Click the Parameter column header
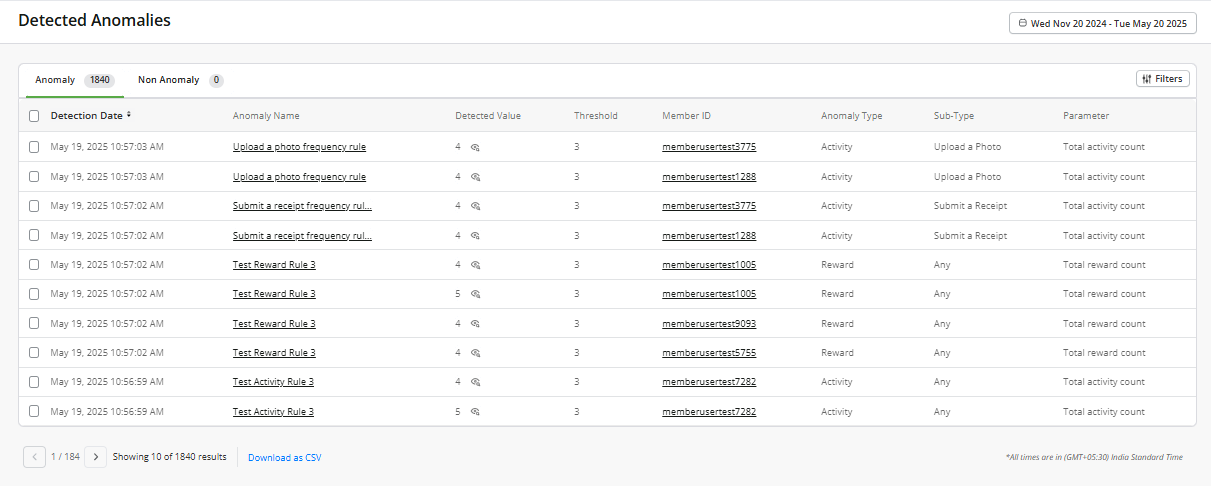This screenshot has height=486, width=1211. [1086, 116]
